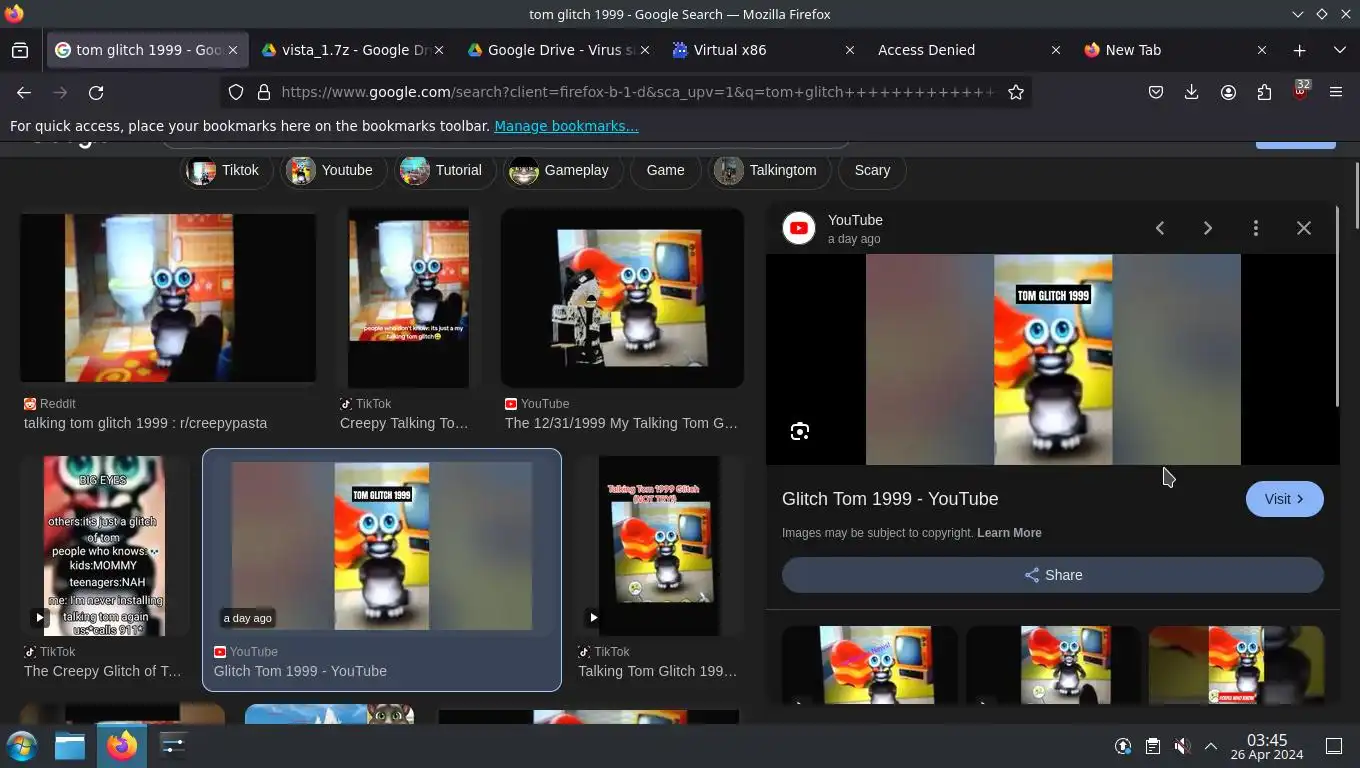Click the network tray icon
The height and width of the screenshot is (768, 1360).
pos(1123,746)
